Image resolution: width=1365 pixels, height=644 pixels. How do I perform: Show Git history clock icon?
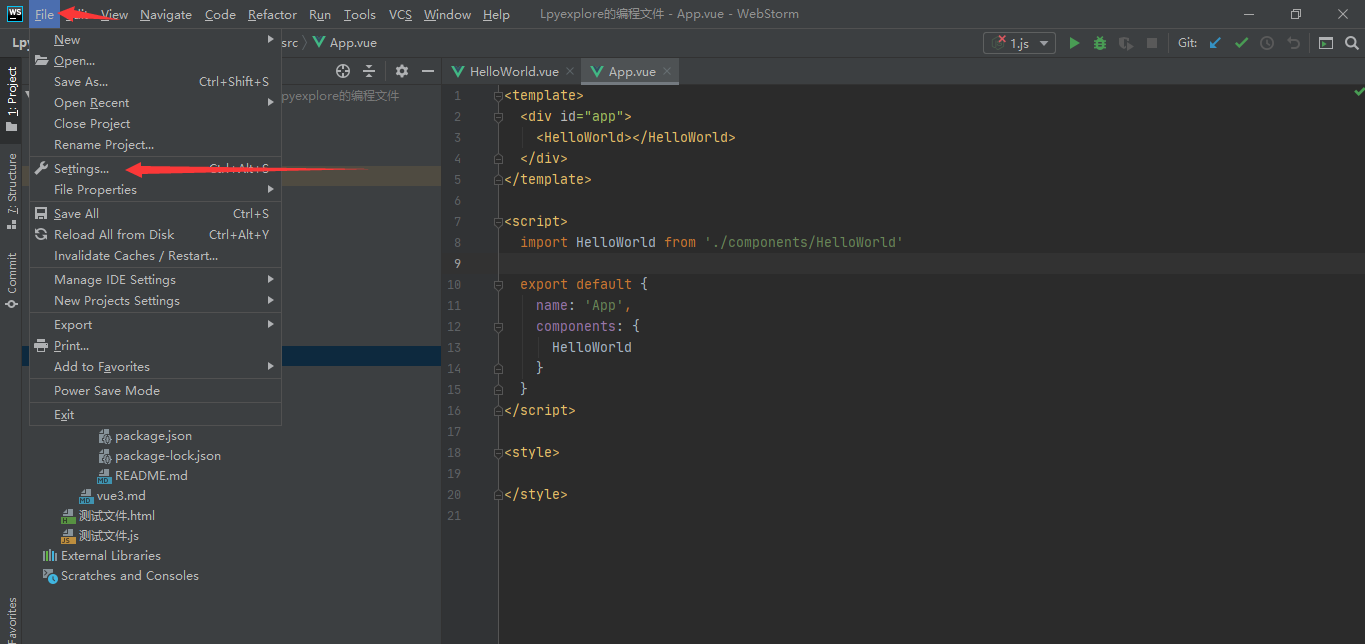pyautogui.click(x=1267, y=43)
